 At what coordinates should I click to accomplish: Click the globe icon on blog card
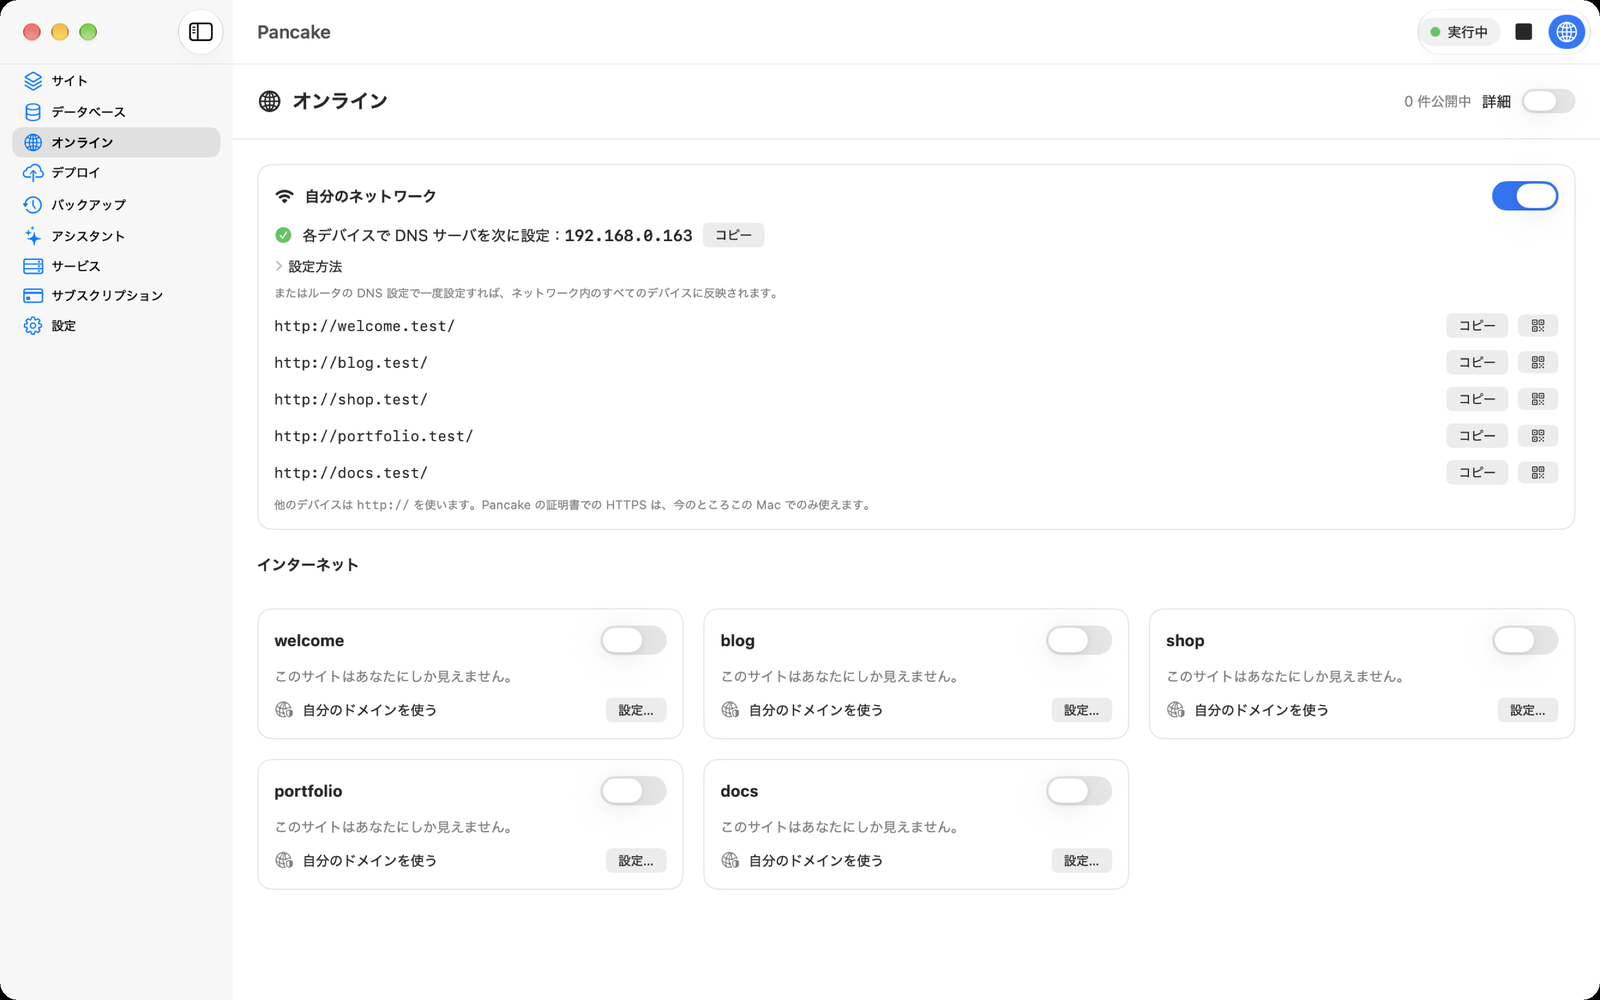[730, 710]
